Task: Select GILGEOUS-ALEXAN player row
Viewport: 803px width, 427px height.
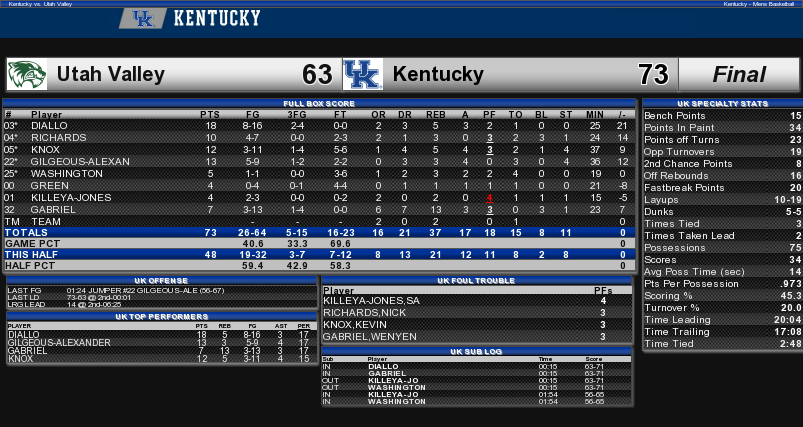Action: coord(319,162)
